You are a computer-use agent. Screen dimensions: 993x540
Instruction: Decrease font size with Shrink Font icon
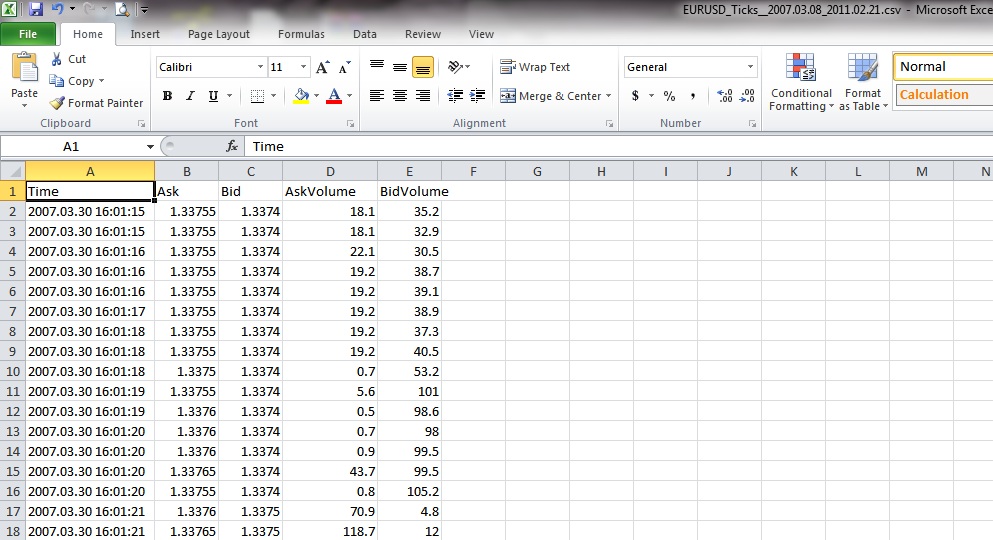[345, 67]
